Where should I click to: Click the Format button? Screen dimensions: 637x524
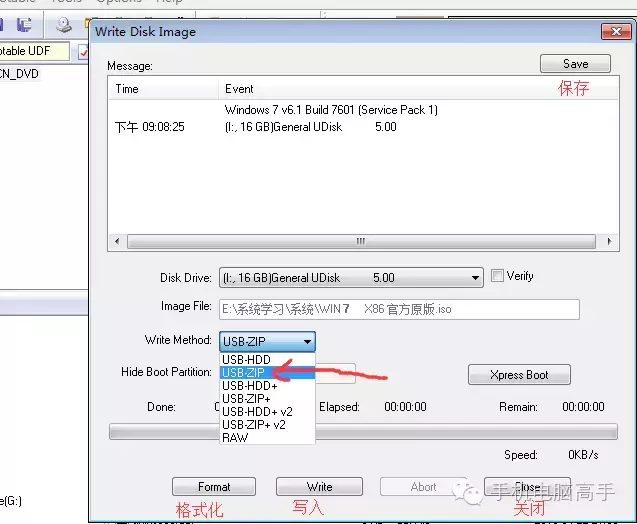(x=214, y=487)
